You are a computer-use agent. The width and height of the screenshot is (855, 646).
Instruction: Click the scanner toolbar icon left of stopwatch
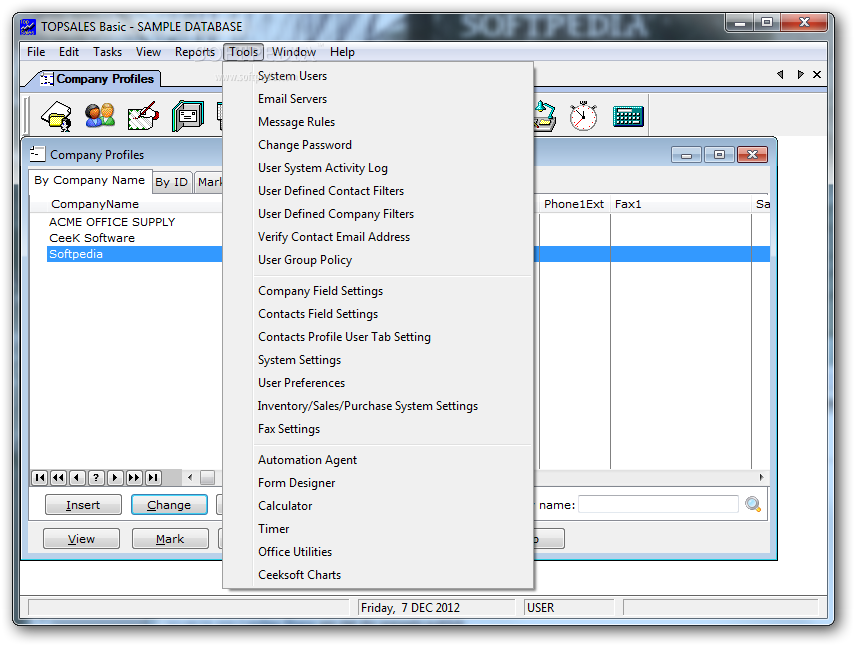545,116
